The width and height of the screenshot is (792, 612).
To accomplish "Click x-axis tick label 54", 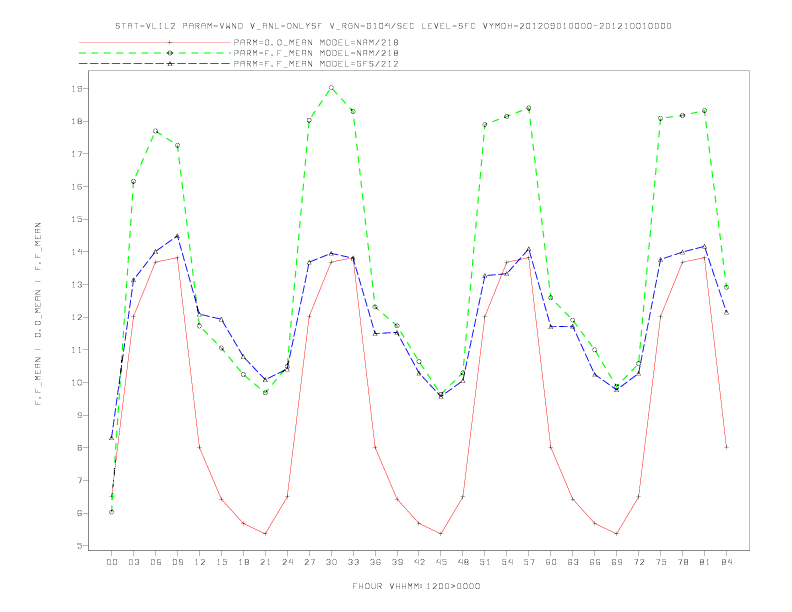I will click(507, 562).
